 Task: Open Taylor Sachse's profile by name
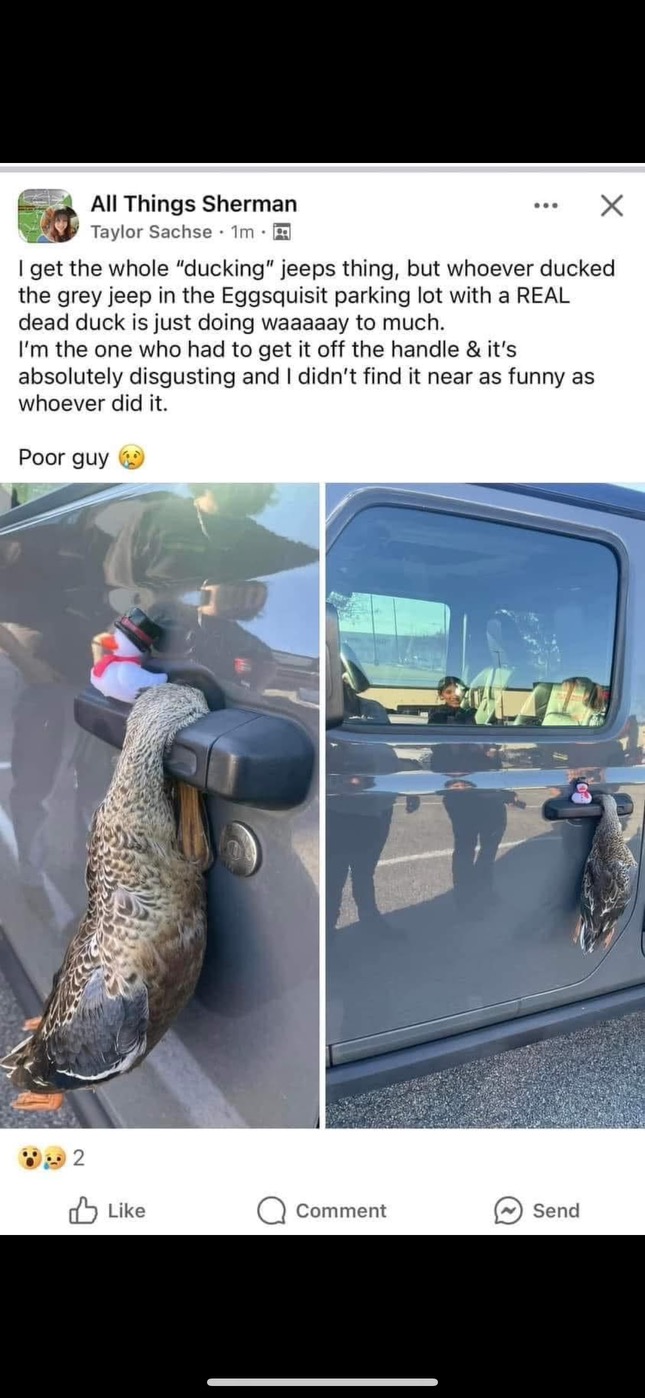151,232
